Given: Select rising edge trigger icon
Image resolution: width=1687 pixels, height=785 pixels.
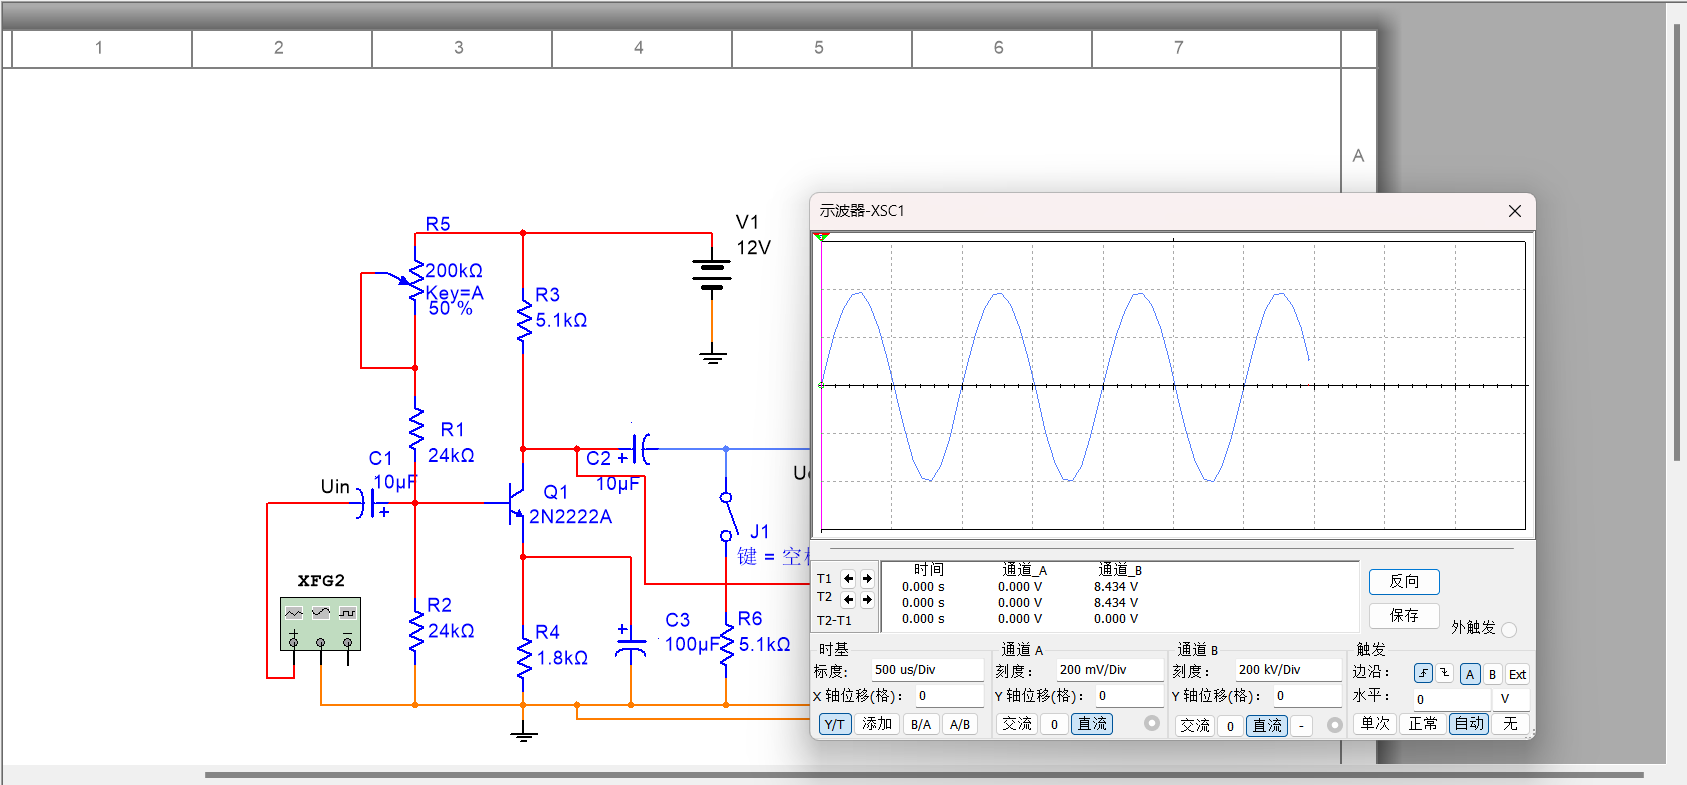Looking at the screenshot, I should click(x=1423, y=674).
